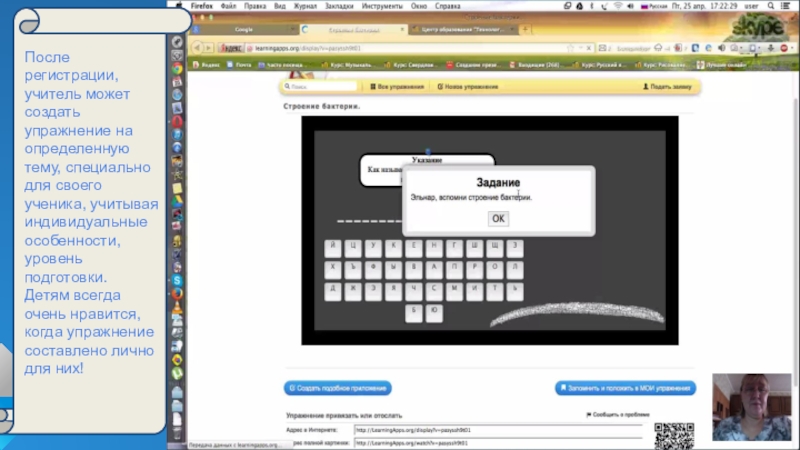Click the Поиск search field
Screen dimensions: 800x450
click(x=320, y=87)
